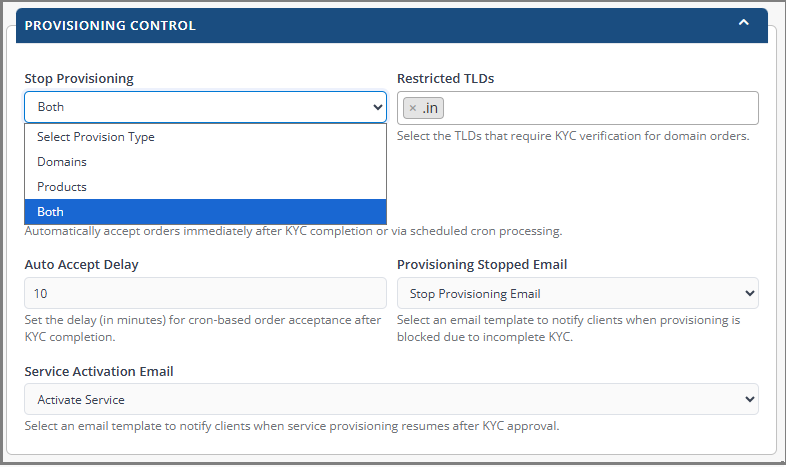Click the Service Activation Email dropdown arrow
The width and height of the screenshot is (786, 467).
749,400
